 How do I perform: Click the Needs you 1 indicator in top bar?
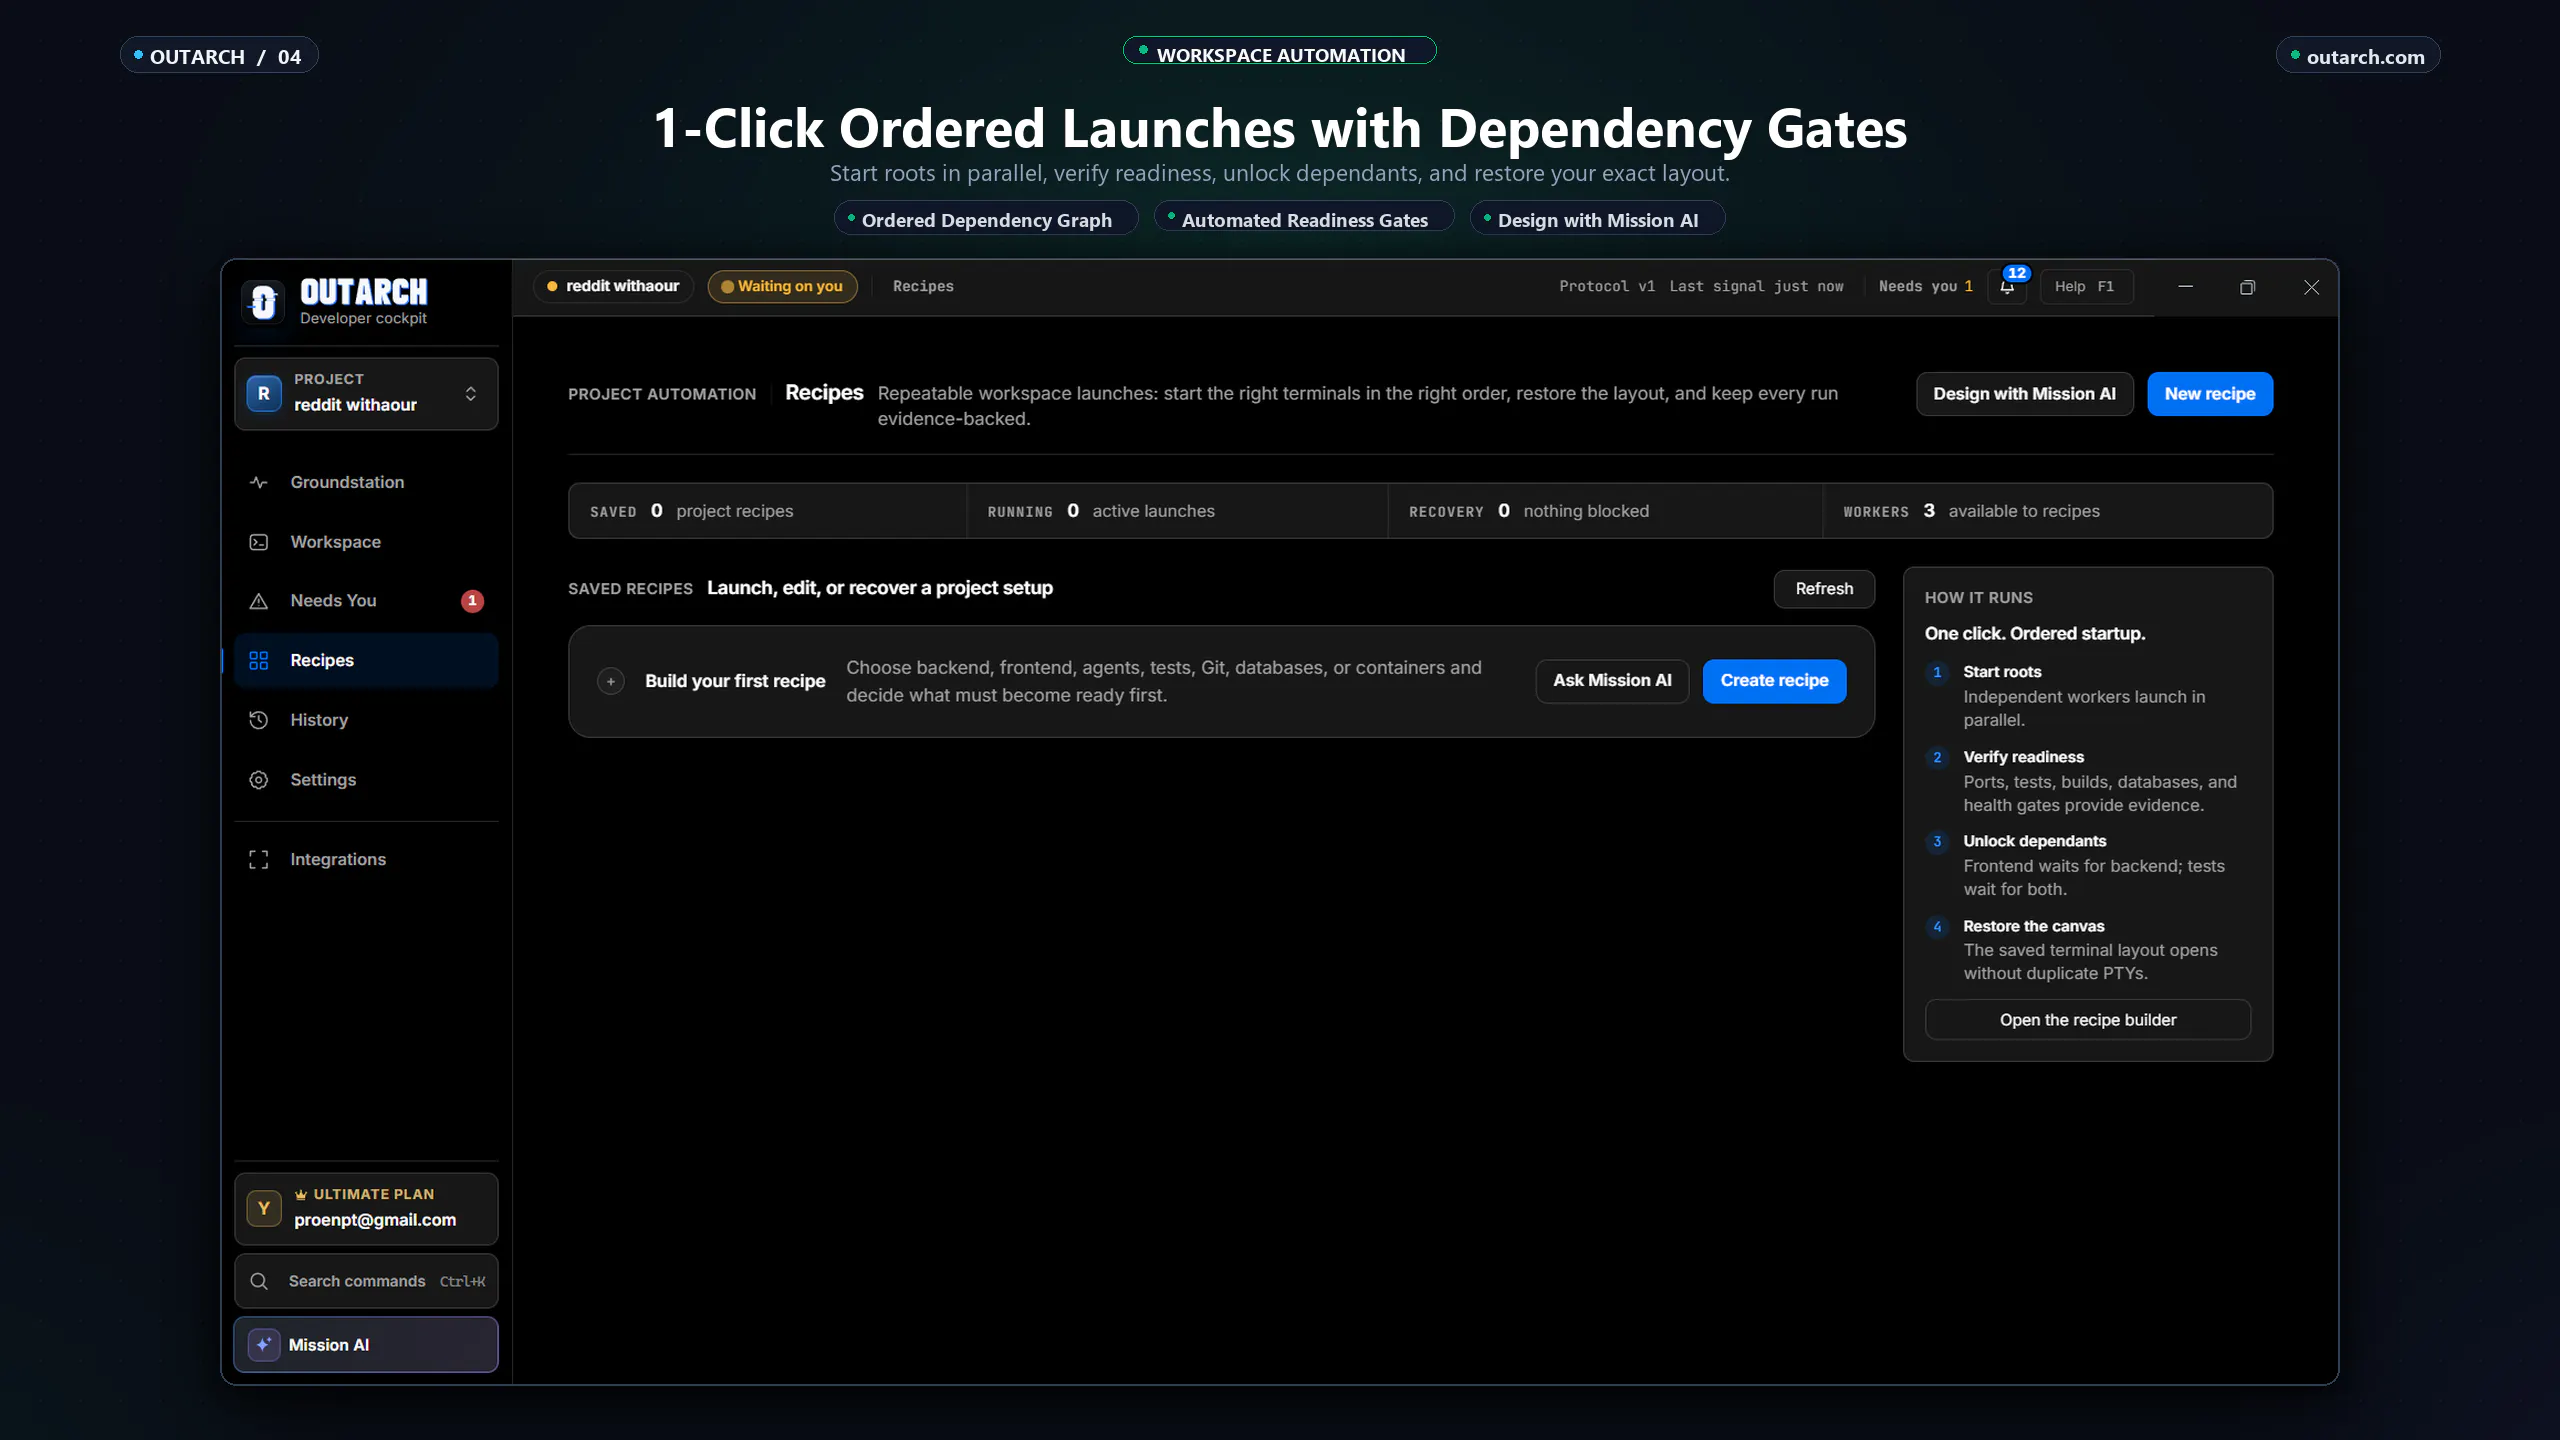pyautogui.click(x=1926, y=286)
